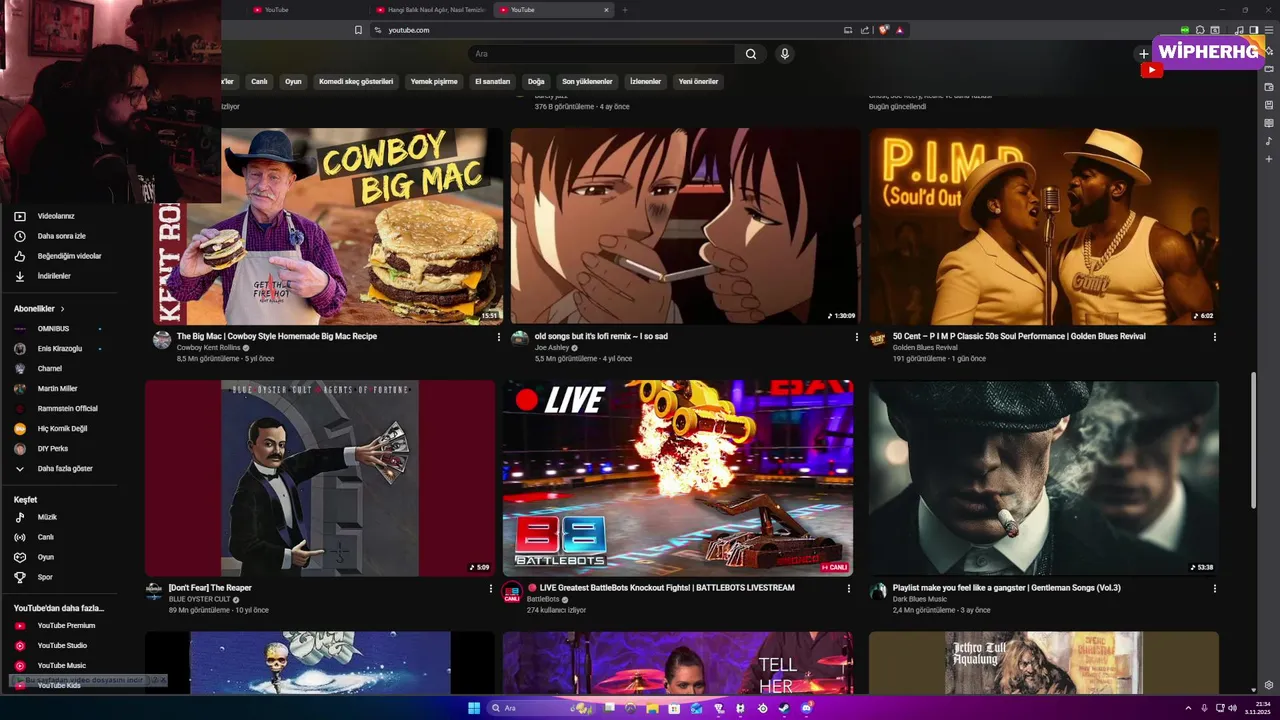Open Charnel subscription channel
The width and height of the screenshot is (1280, 720).
tap(49, 369)
